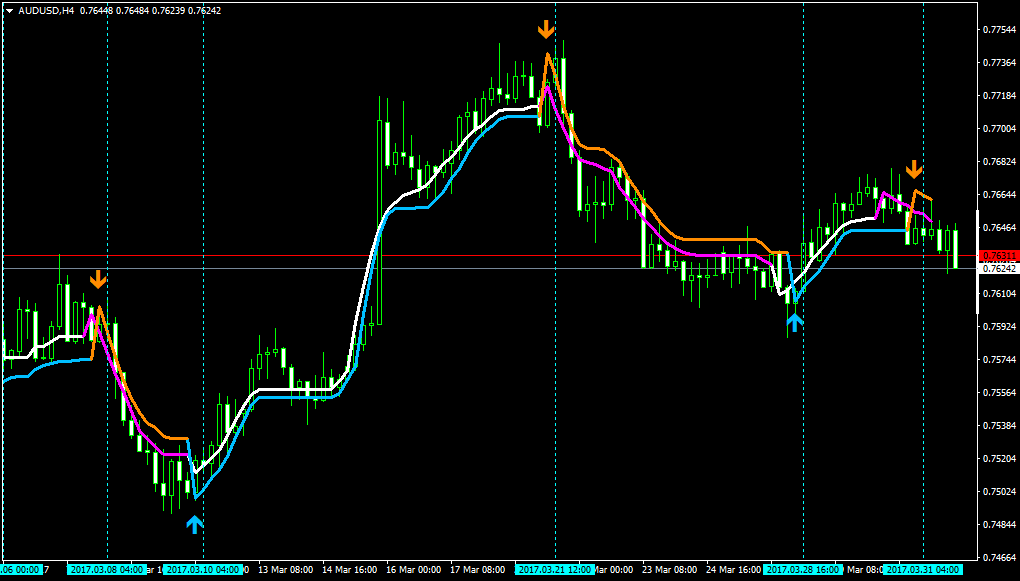Select the orange sell arrow above 2017.03.08
Viewport: 1020px width, 581px height.
tap(98, 280)
